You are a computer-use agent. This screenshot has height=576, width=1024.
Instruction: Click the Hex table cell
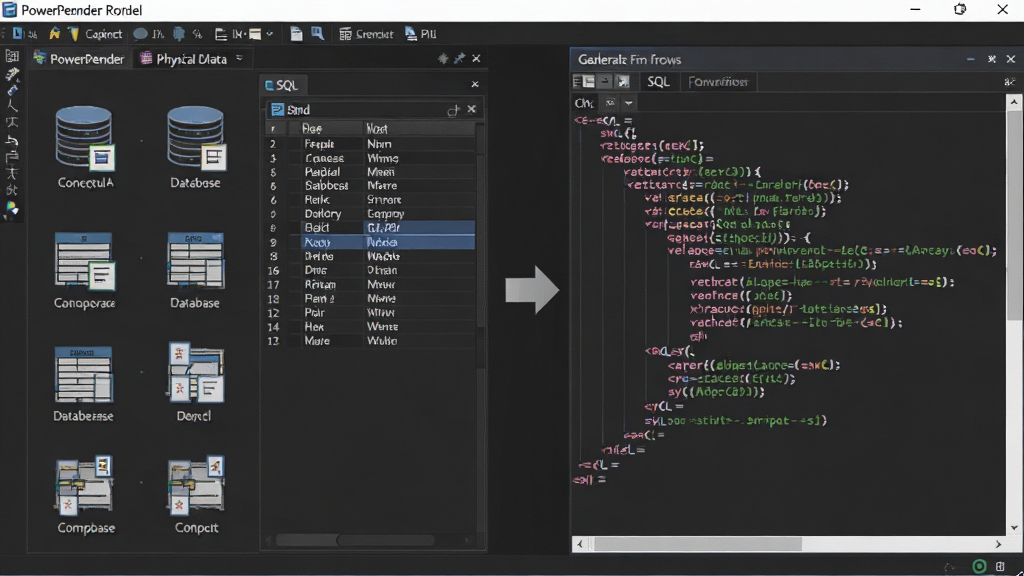[314, 327]
